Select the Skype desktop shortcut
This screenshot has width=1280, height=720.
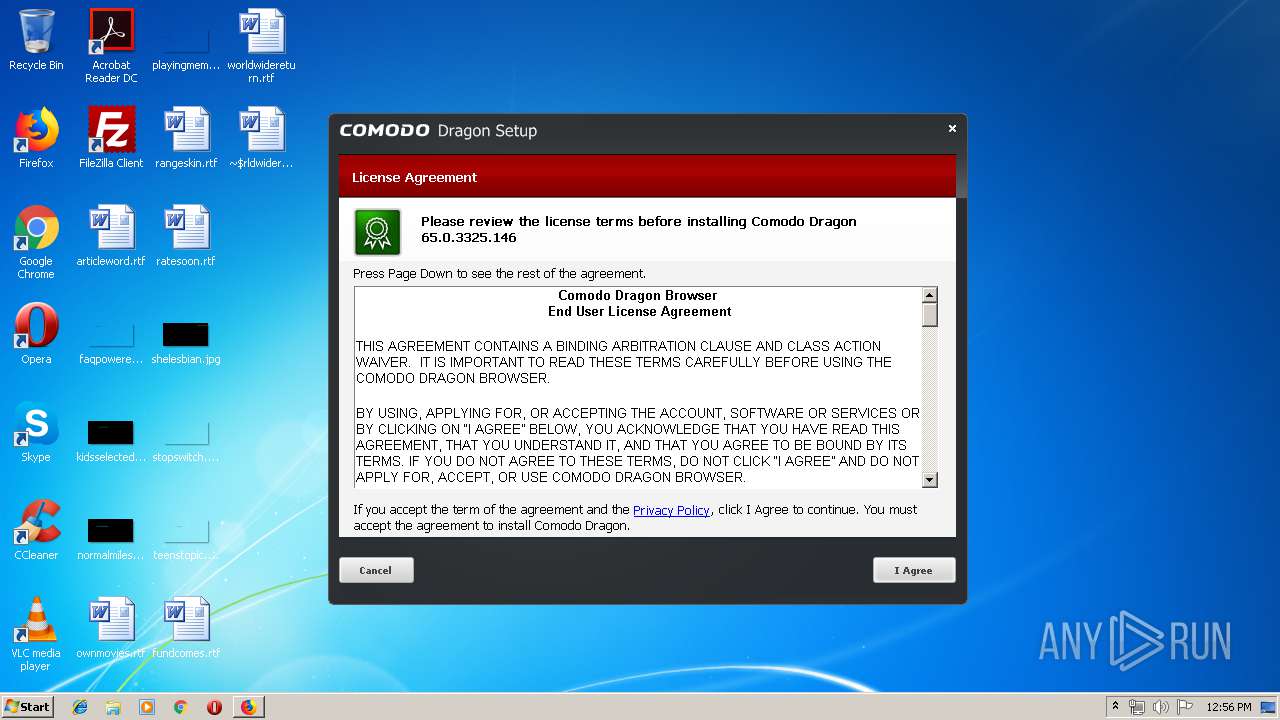[x=36, y=433]
